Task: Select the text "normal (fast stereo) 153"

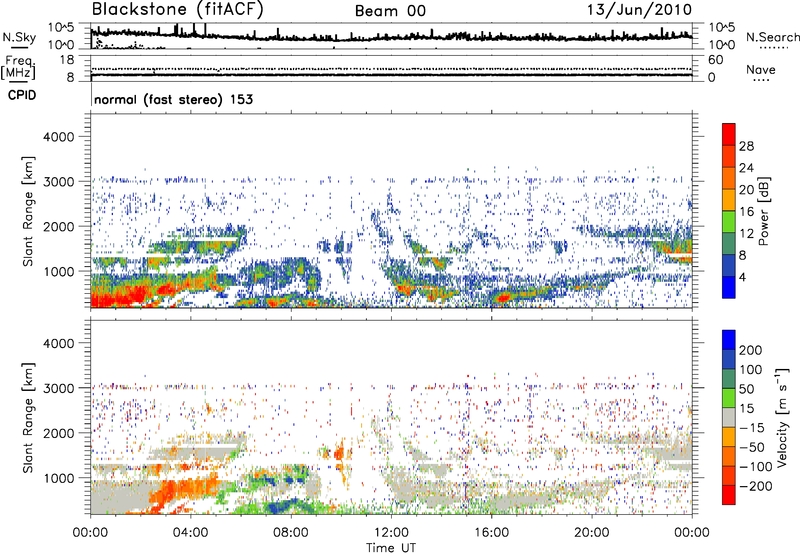Action: pyautogui.click(x=173, y=99)
